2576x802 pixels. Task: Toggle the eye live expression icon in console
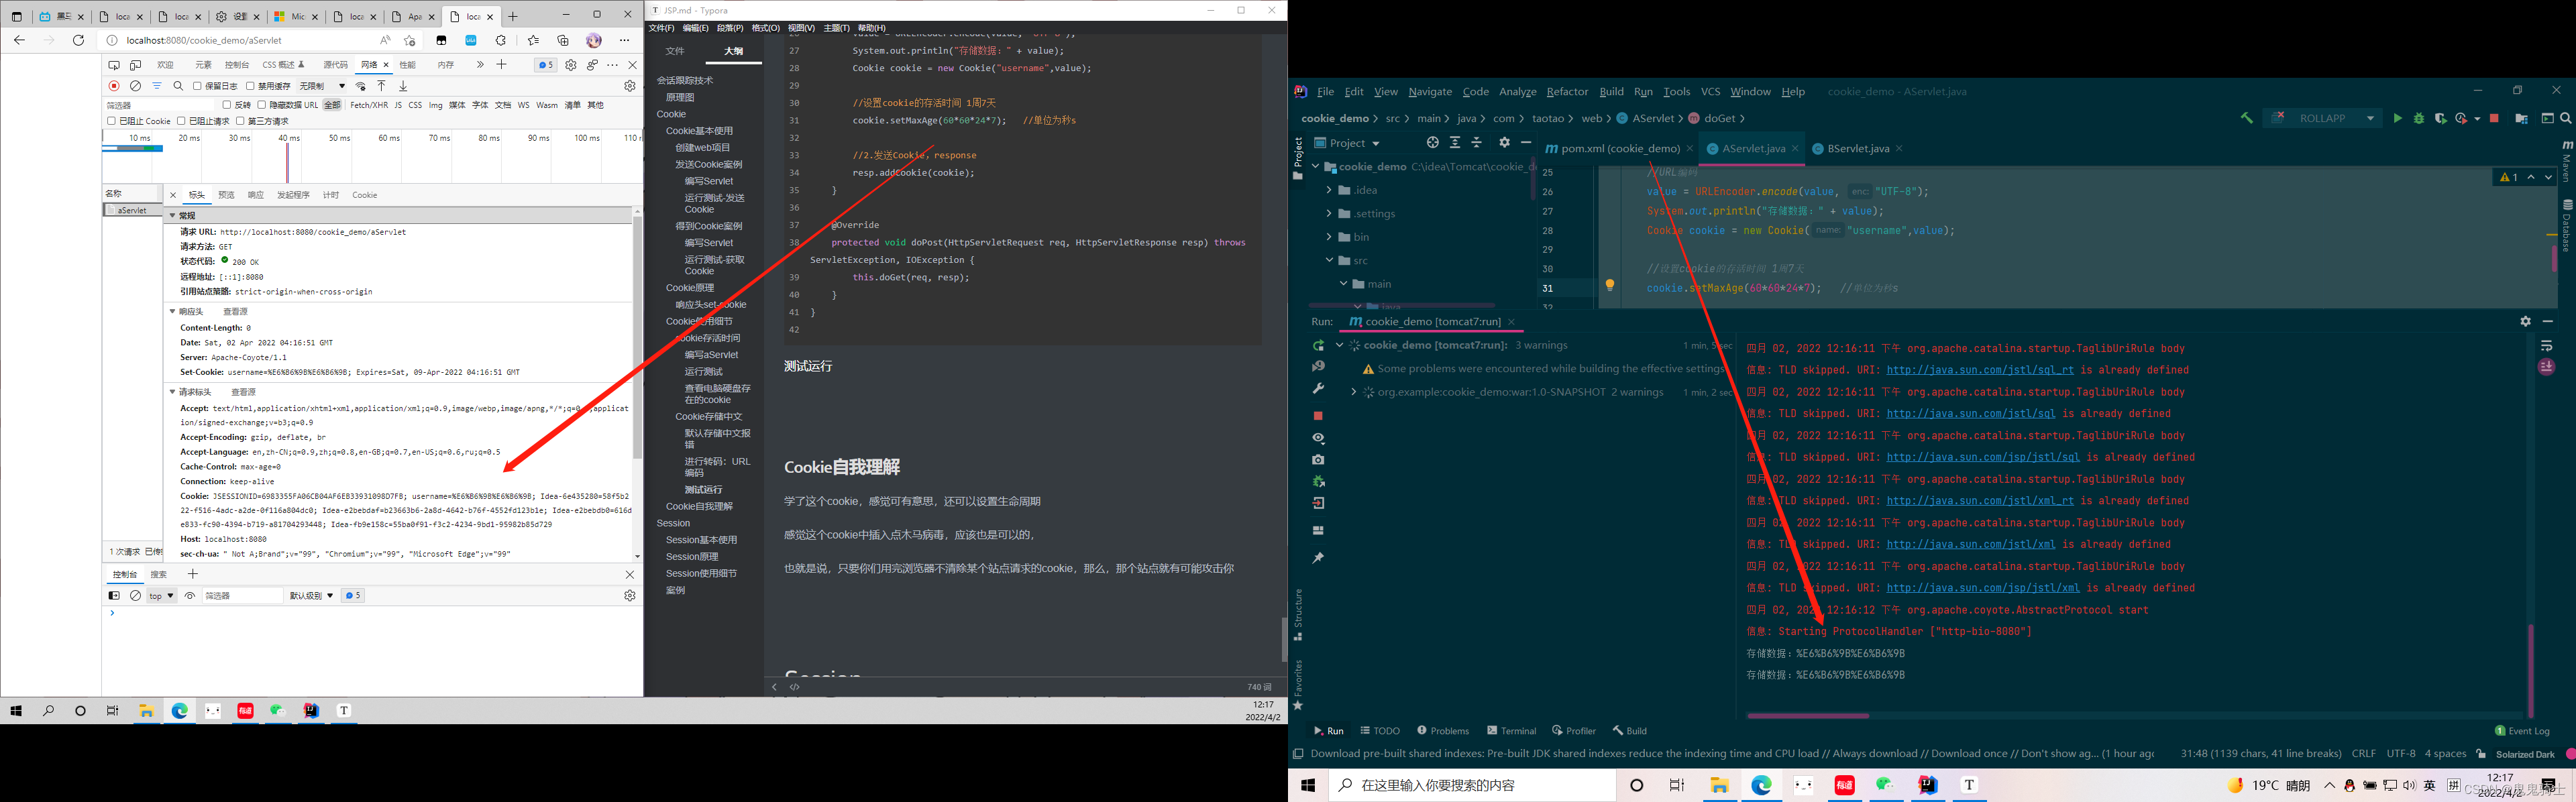point(190,596)
